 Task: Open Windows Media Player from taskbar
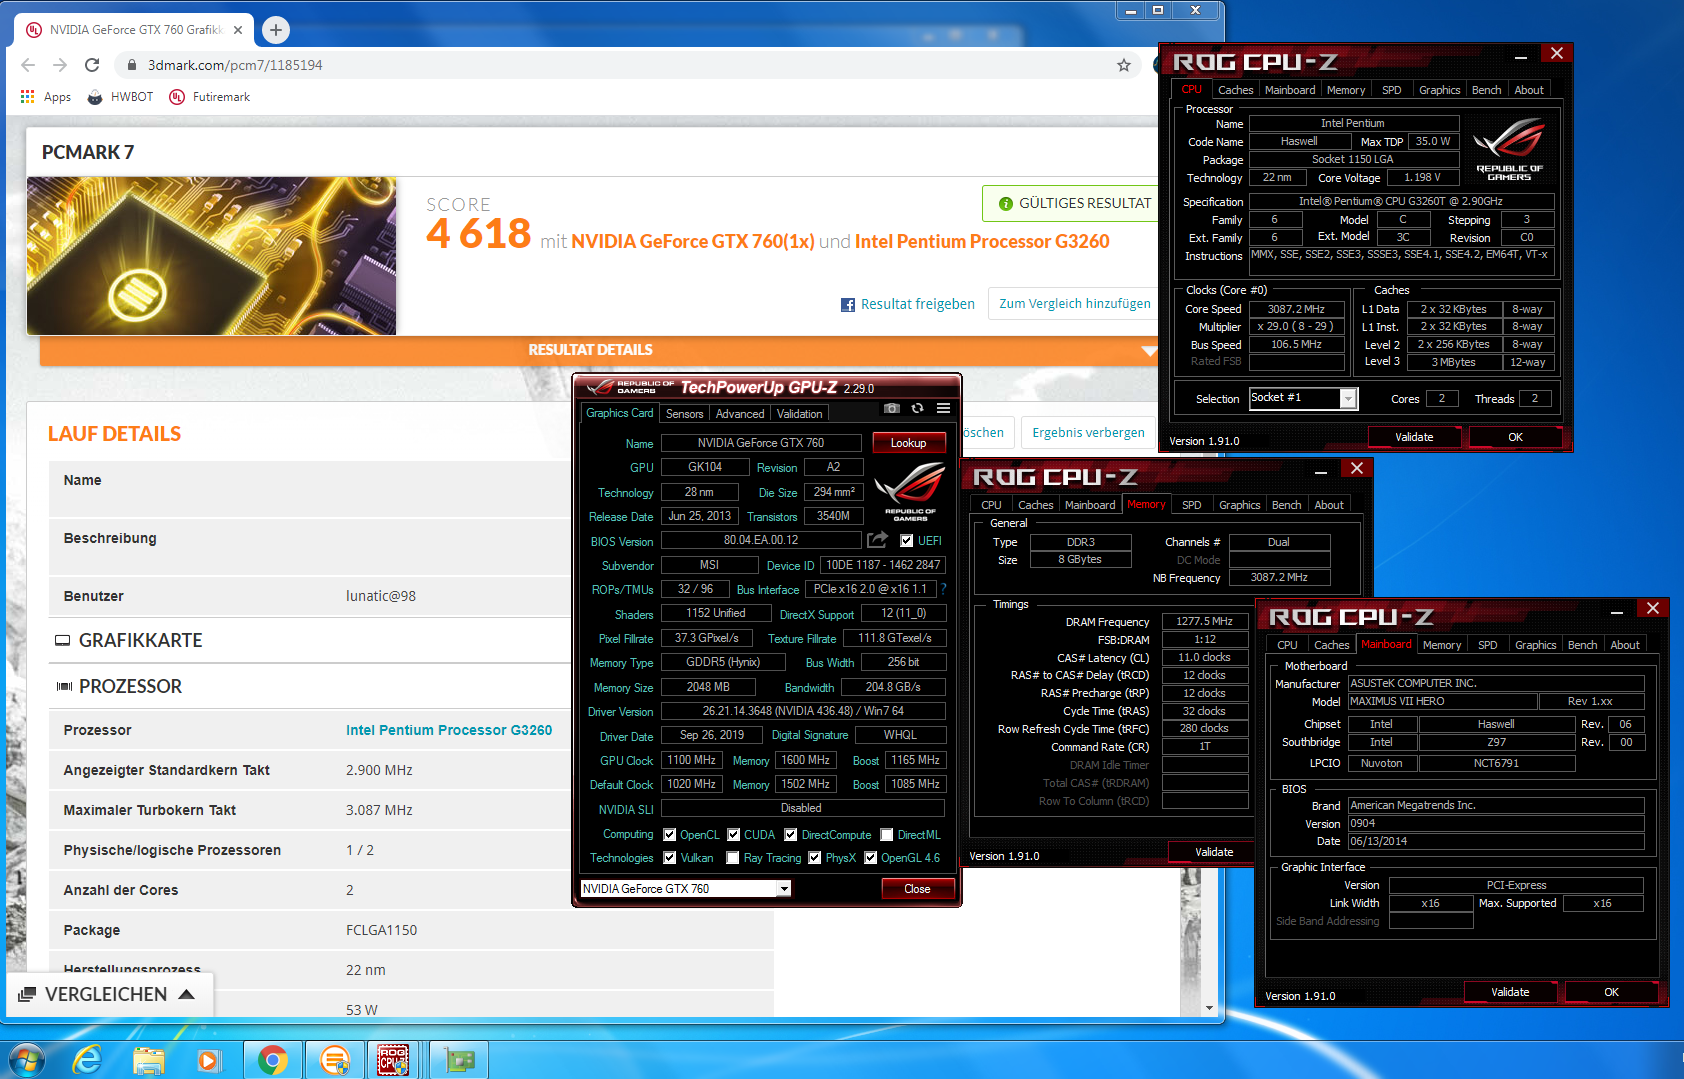click(208, 1059)
